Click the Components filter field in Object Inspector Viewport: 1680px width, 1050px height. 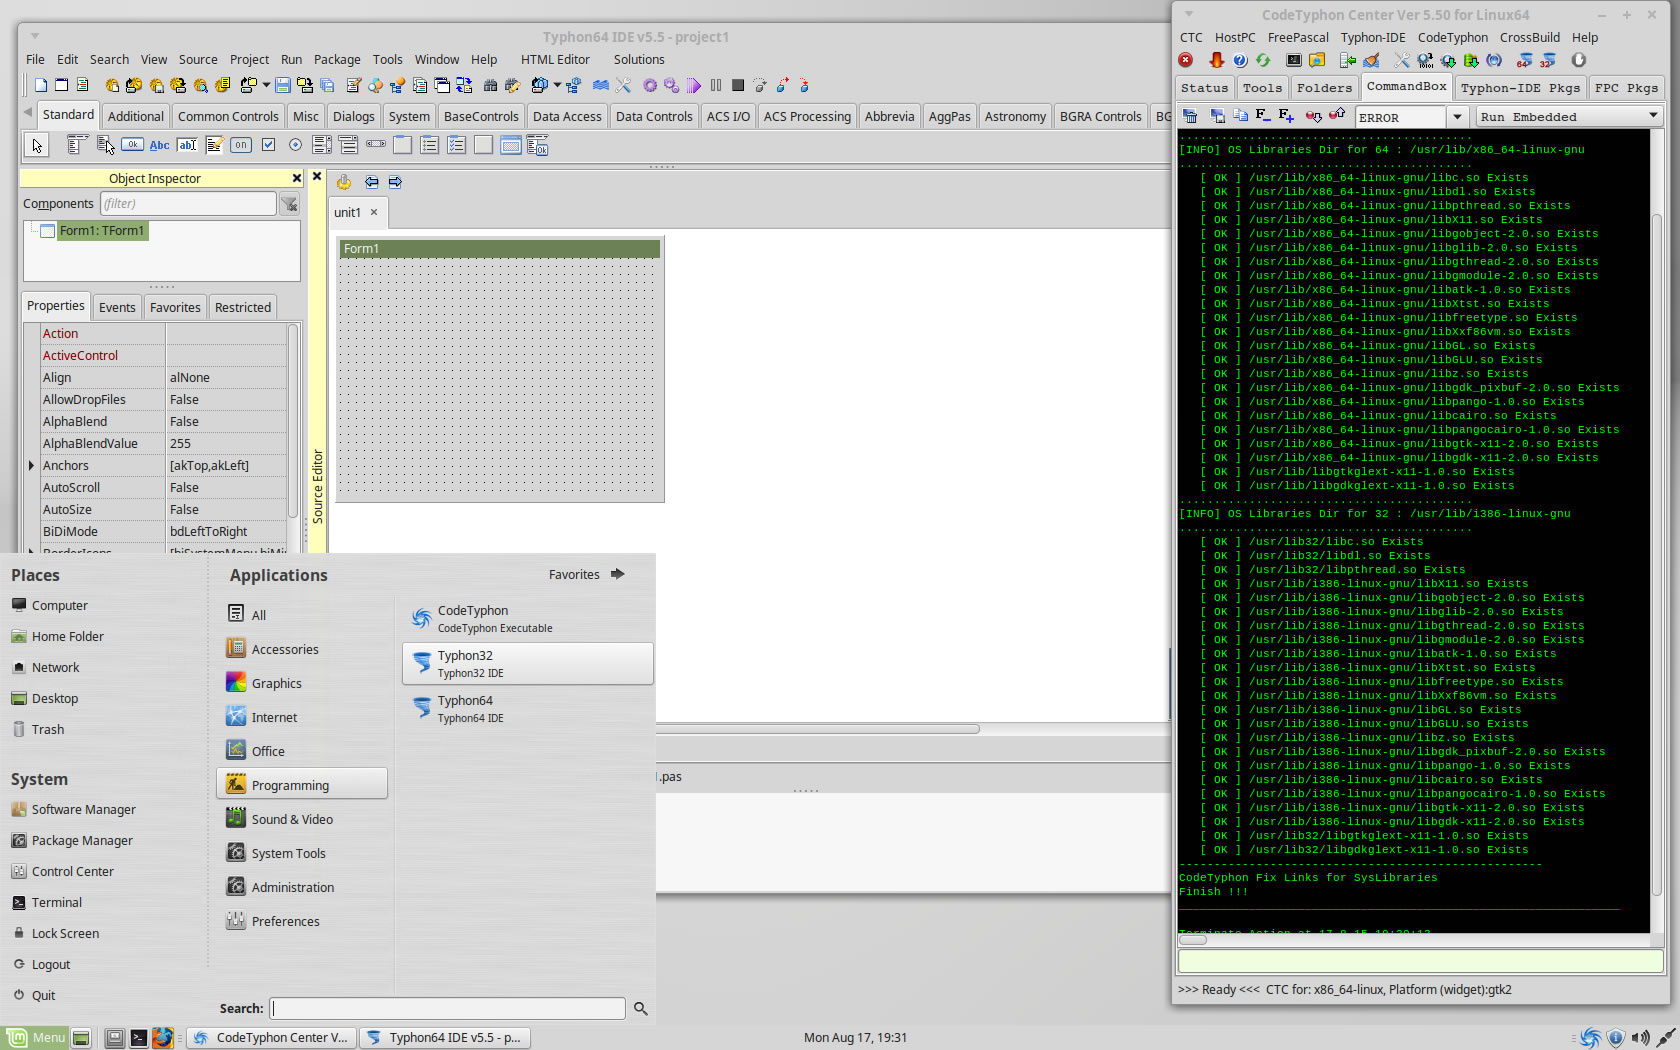point(189,204)
